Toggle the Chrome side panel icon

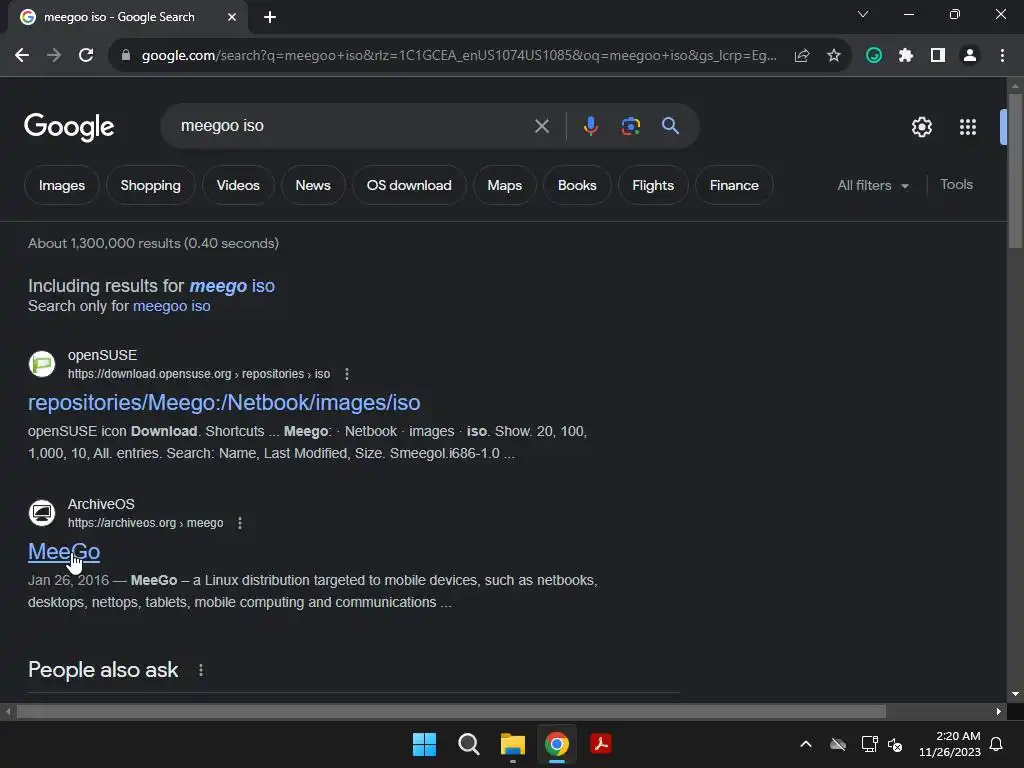click(x=938, y=56)
